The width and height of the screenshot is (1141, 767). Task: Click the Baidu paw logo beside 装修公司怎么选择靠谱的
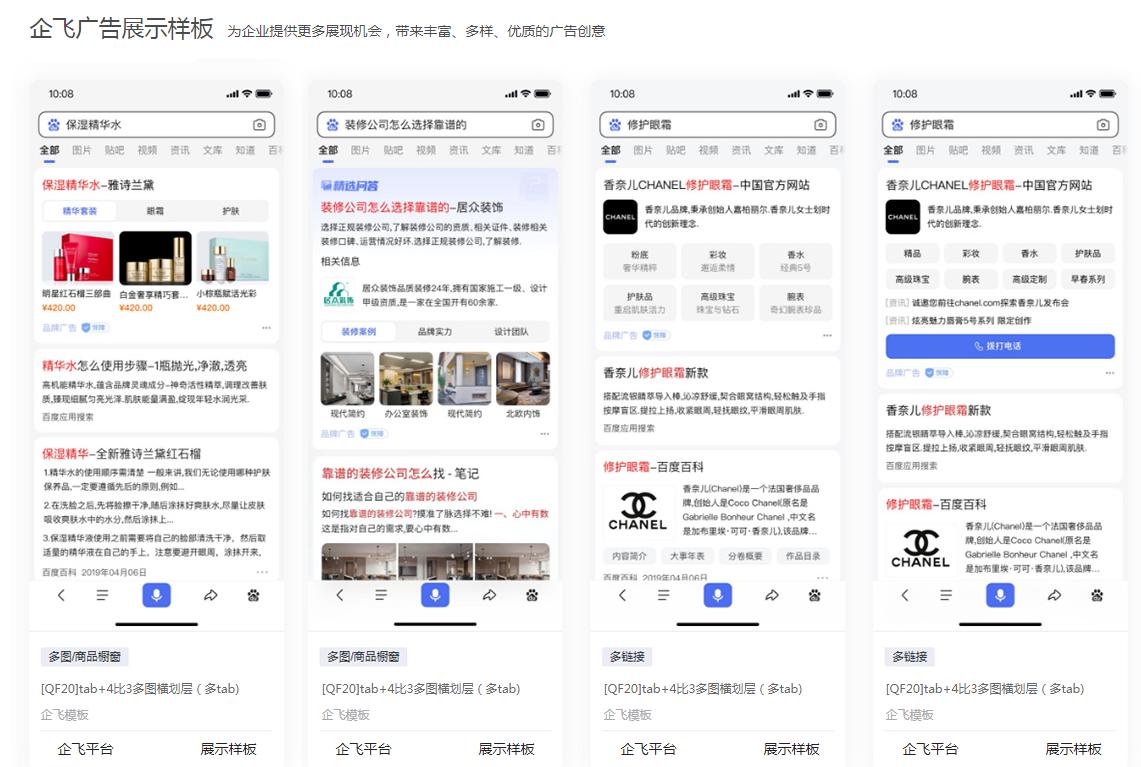(x=333, y=125)
